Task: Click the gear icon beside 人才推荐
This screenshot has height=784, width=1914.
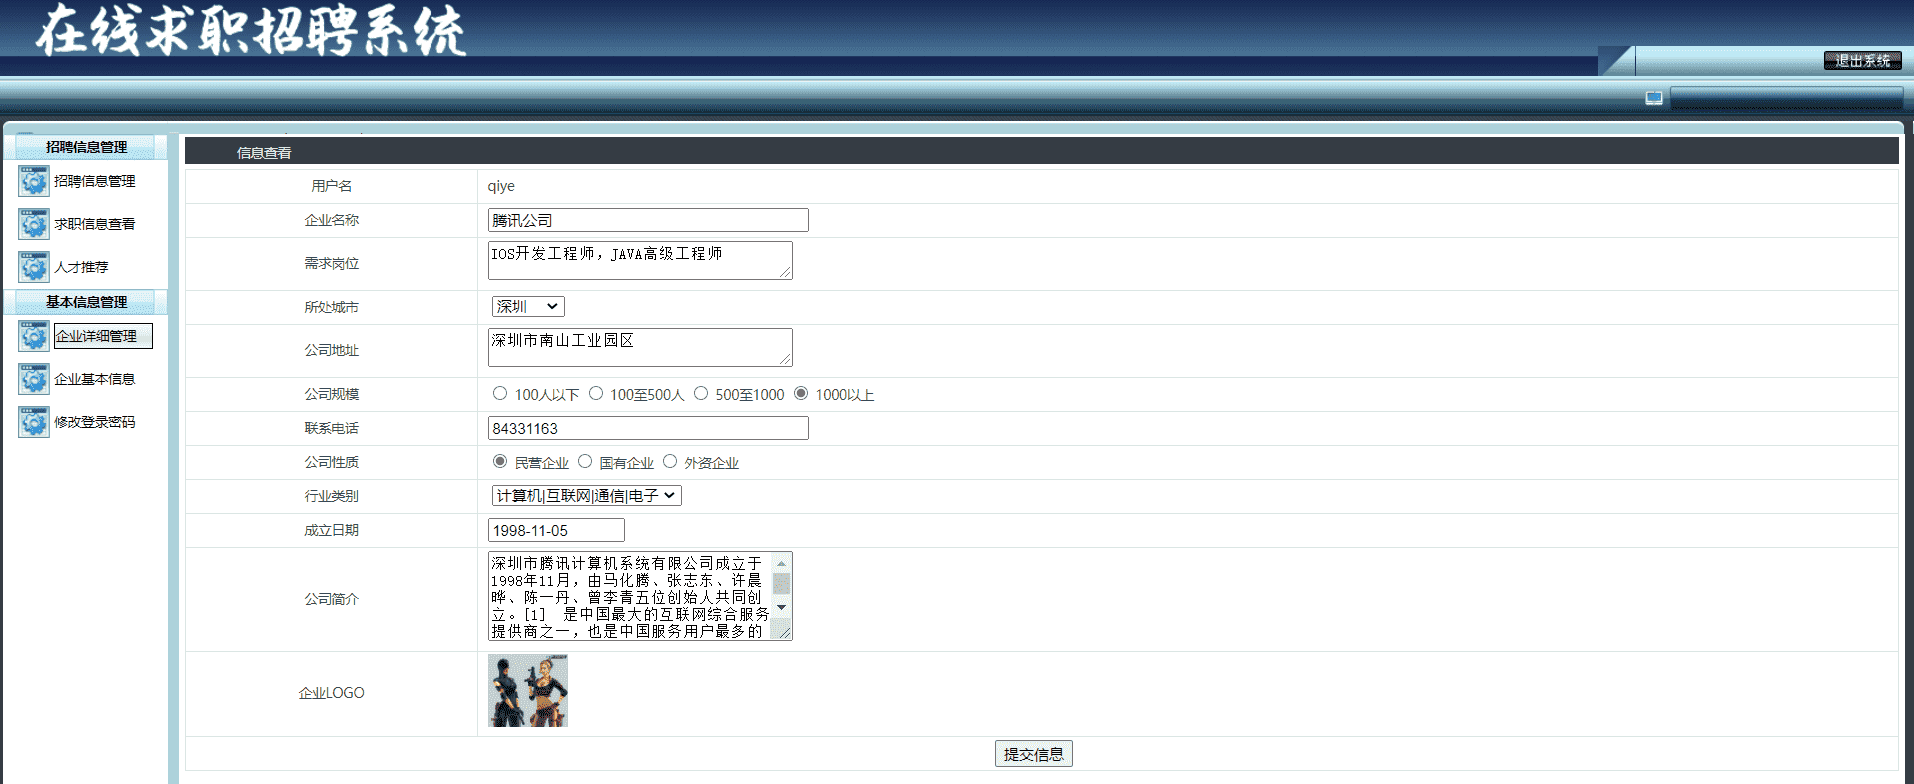Action: point(33,267)
